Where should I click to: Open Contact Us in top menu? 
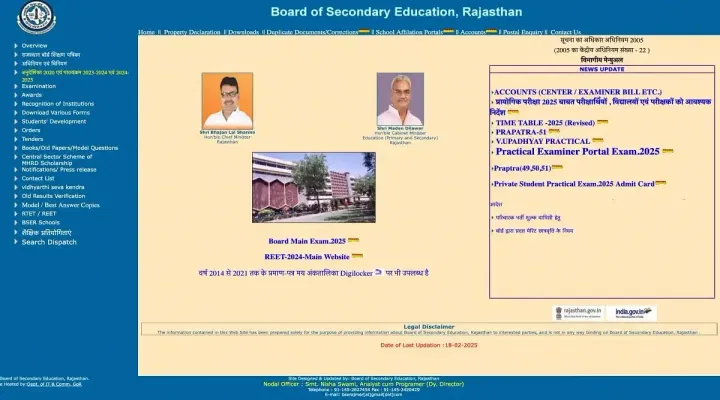565,32
